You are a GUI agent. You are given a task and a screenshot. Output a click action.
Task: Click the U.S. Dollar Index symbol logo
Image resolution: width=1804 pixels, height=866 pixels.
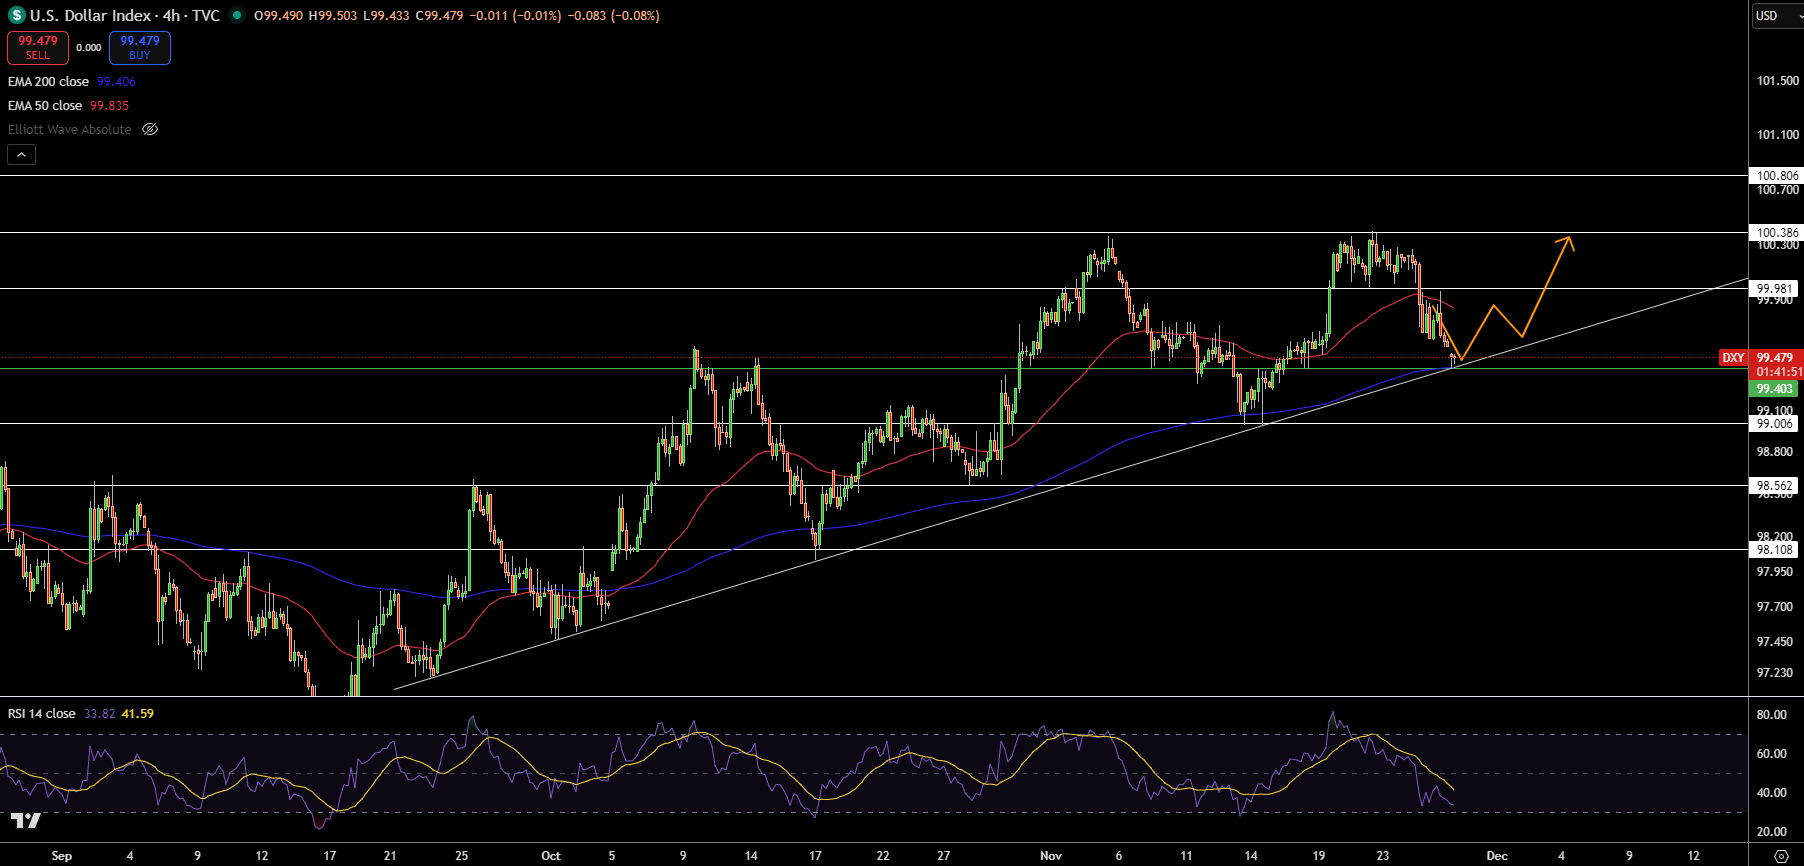tap(16, 15)
